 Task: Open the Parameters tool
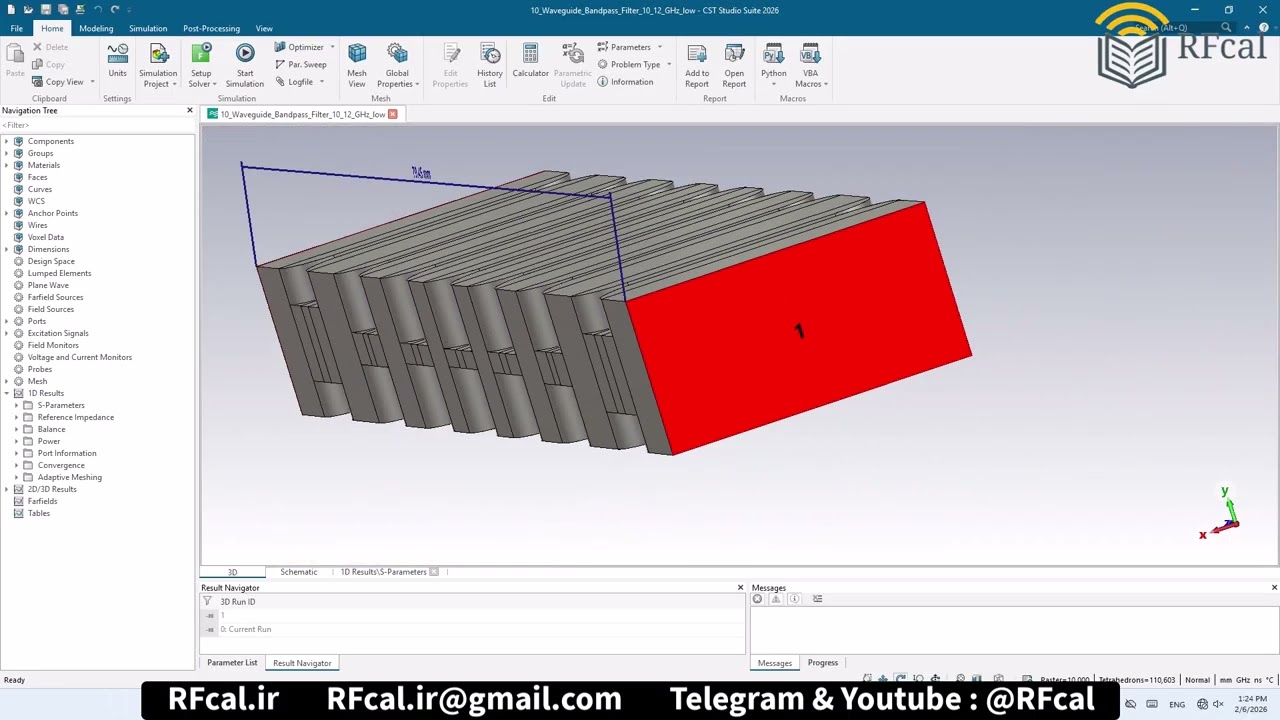(624, 47)
